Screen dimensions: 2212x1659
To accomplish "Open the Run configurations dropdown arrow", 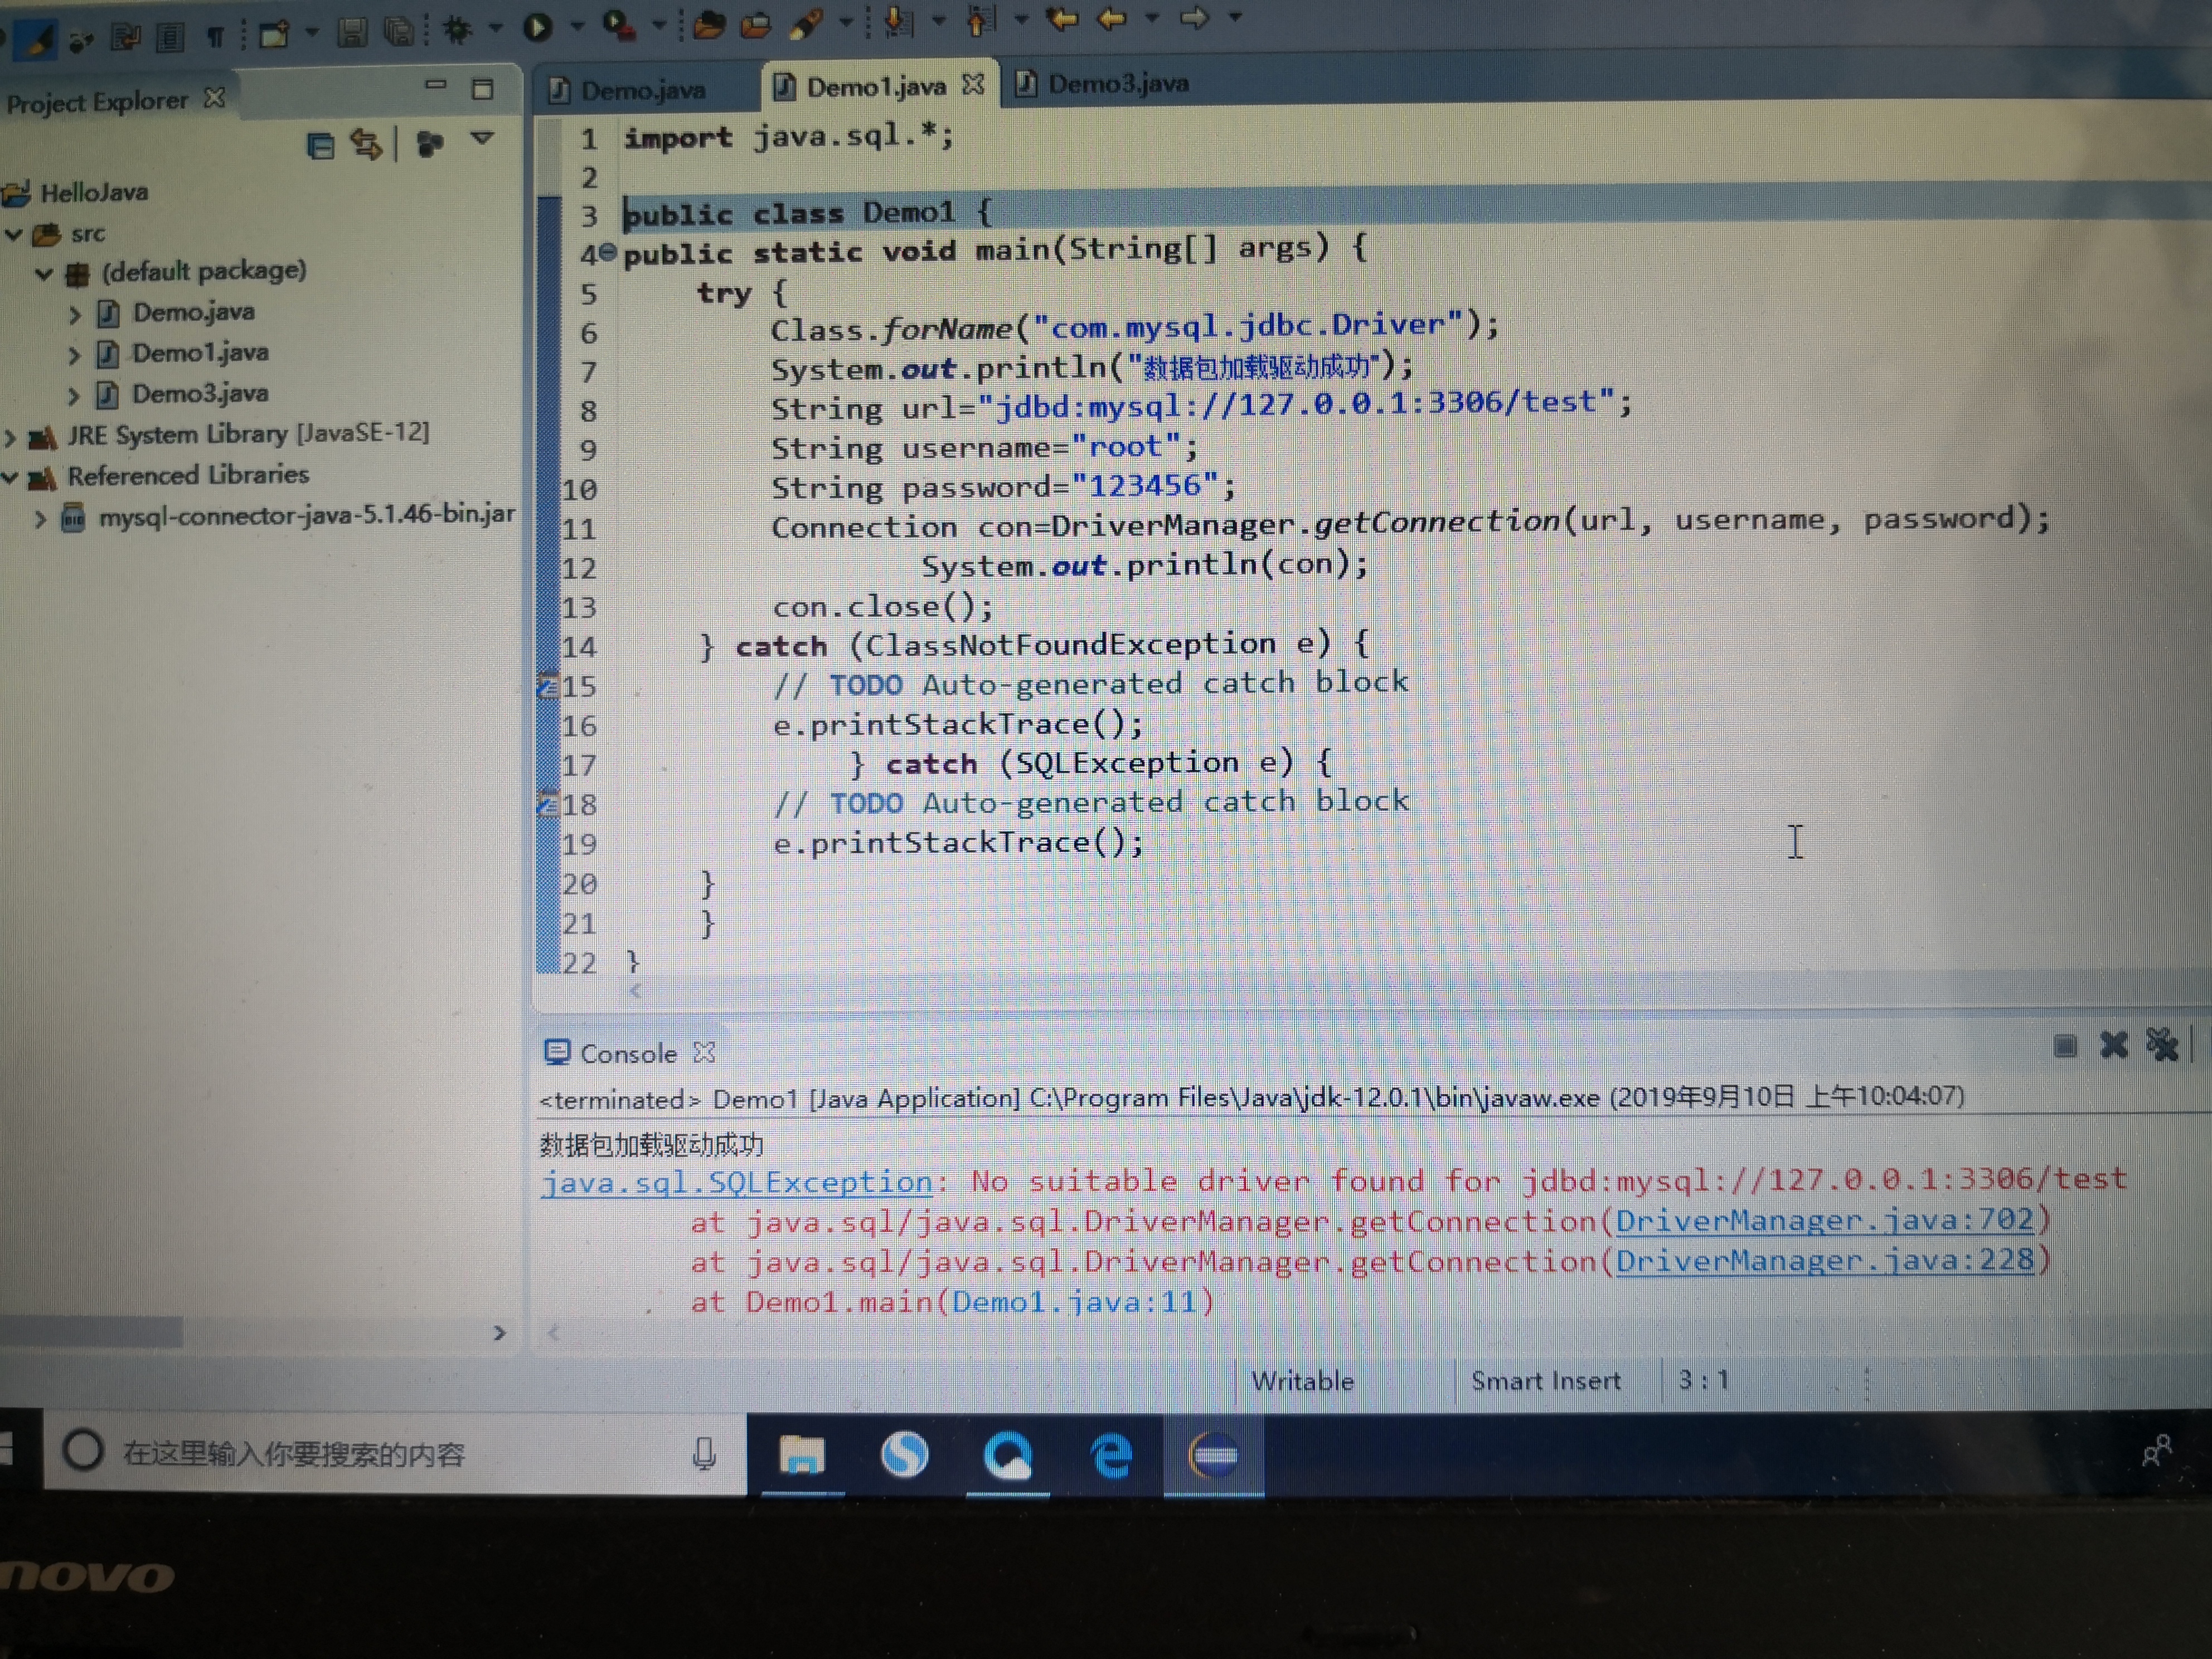I will click(577, 26).
